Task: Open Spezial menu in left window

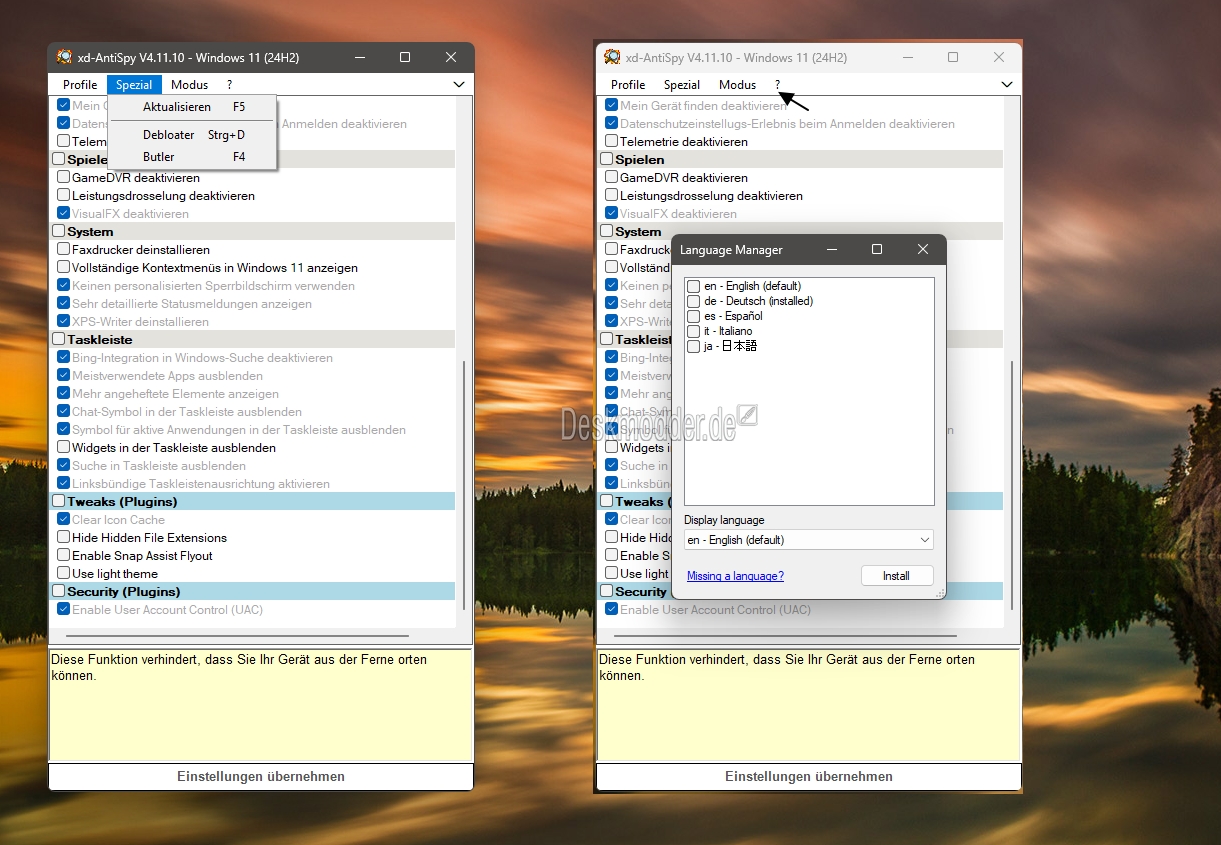Action: [x=134, y=85]
